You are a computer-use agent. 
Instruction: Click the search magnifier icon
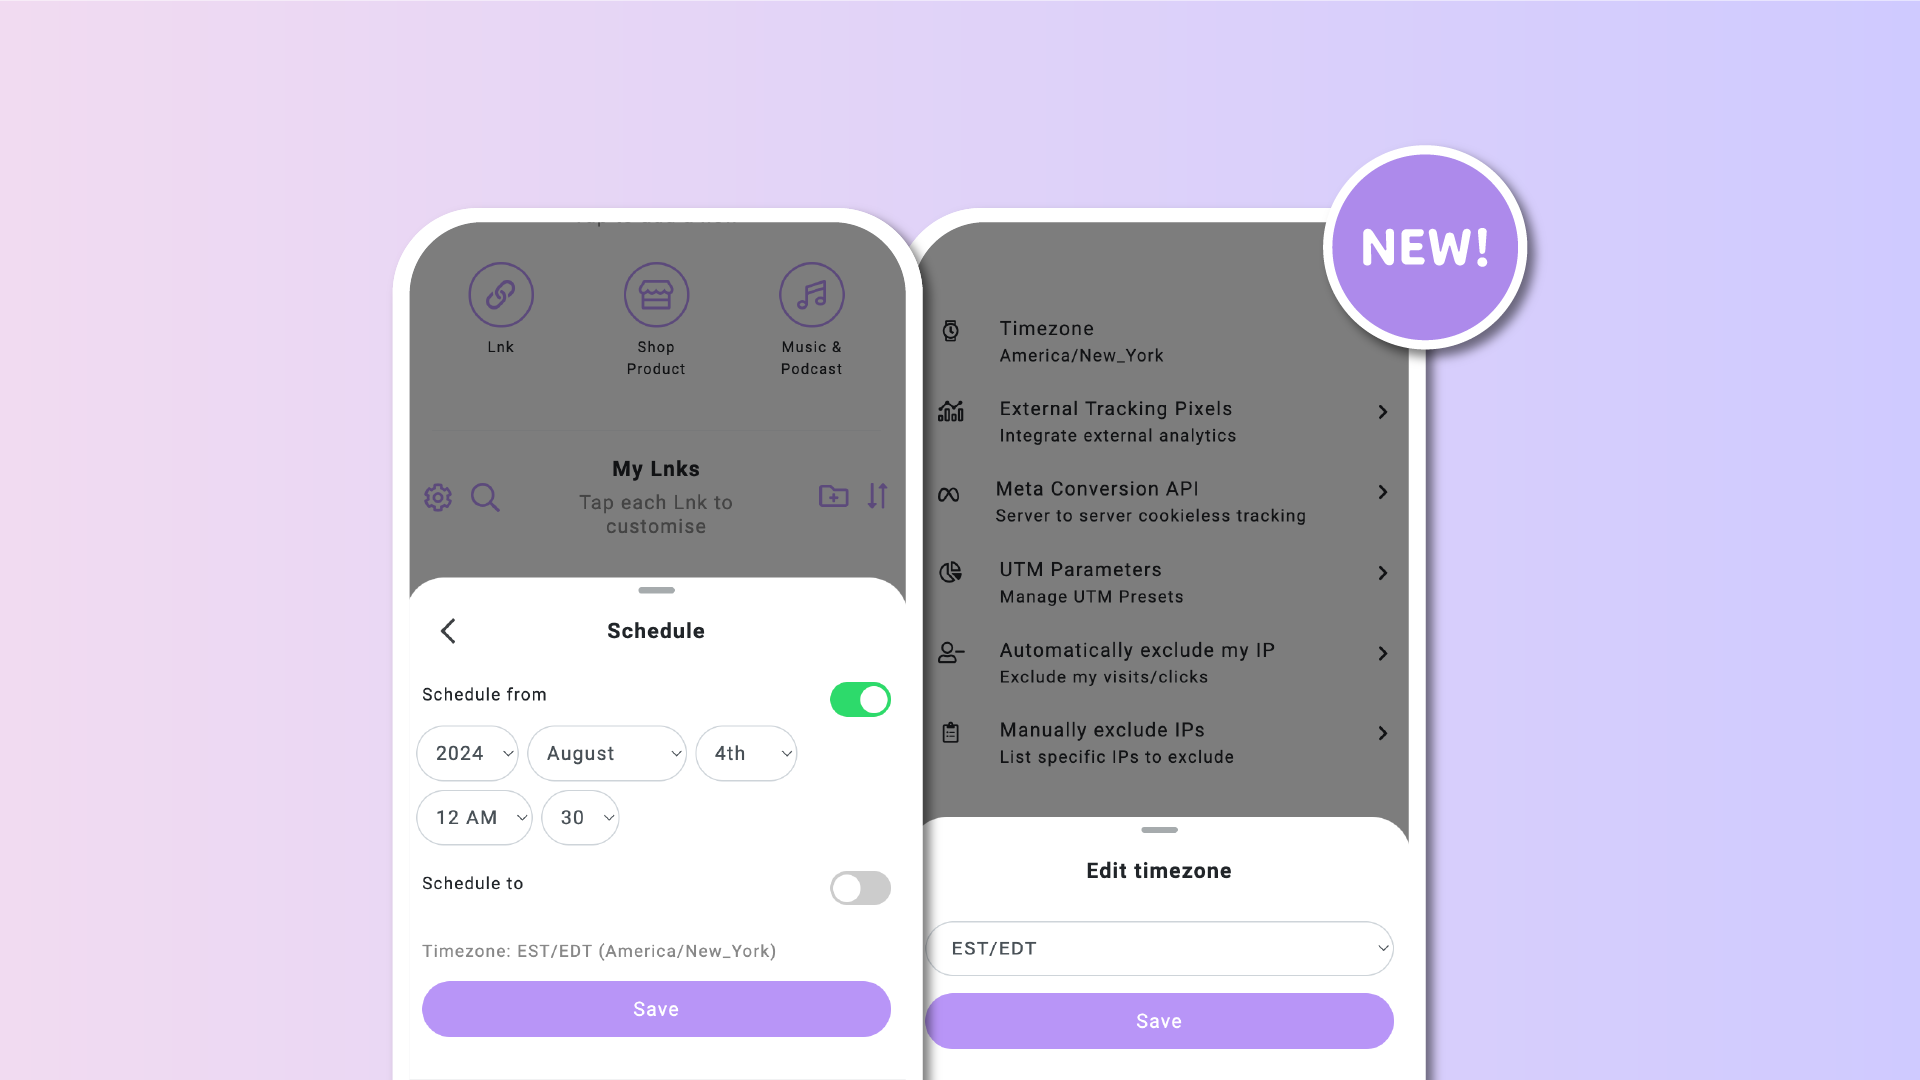pyautogui.click(x=485, y=497)
